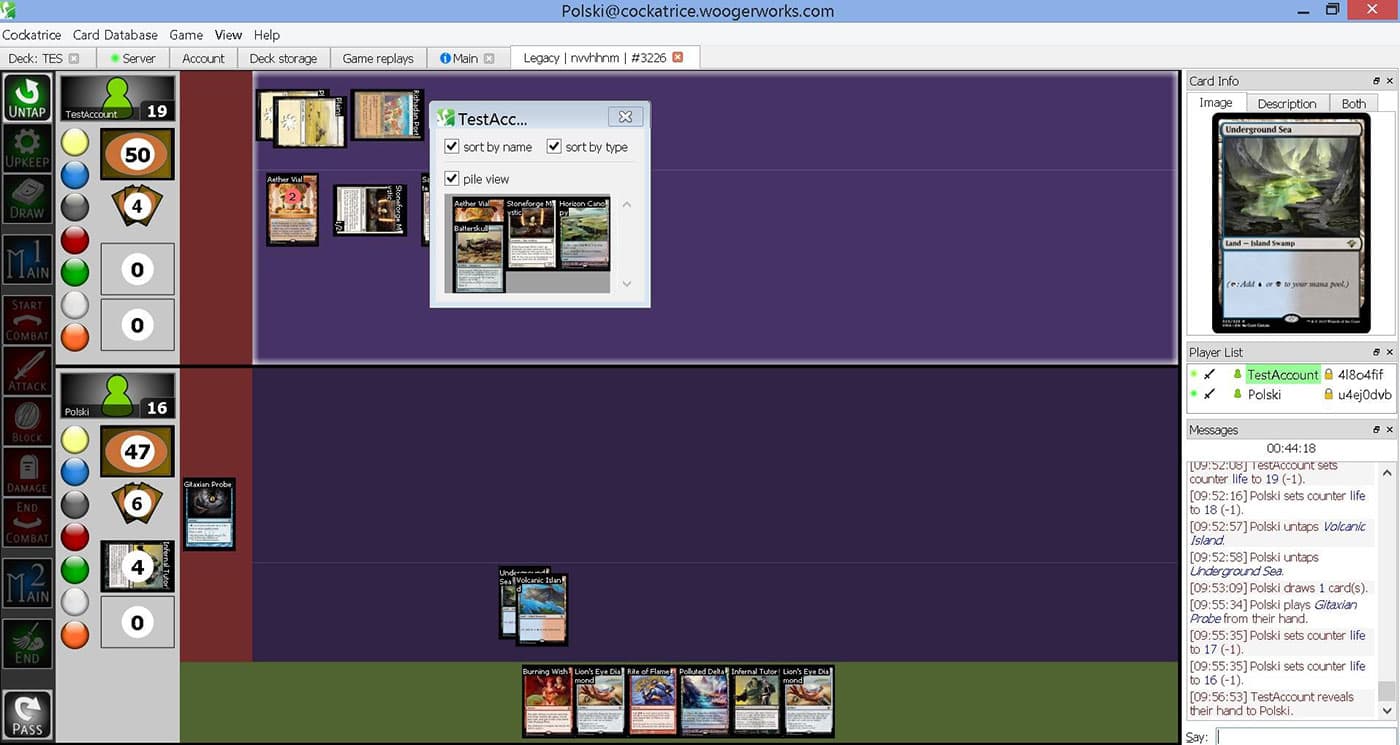Open Polski's hand counter showing 6
This screenshot has height=745, width=1400.
(x=137, y=504)
